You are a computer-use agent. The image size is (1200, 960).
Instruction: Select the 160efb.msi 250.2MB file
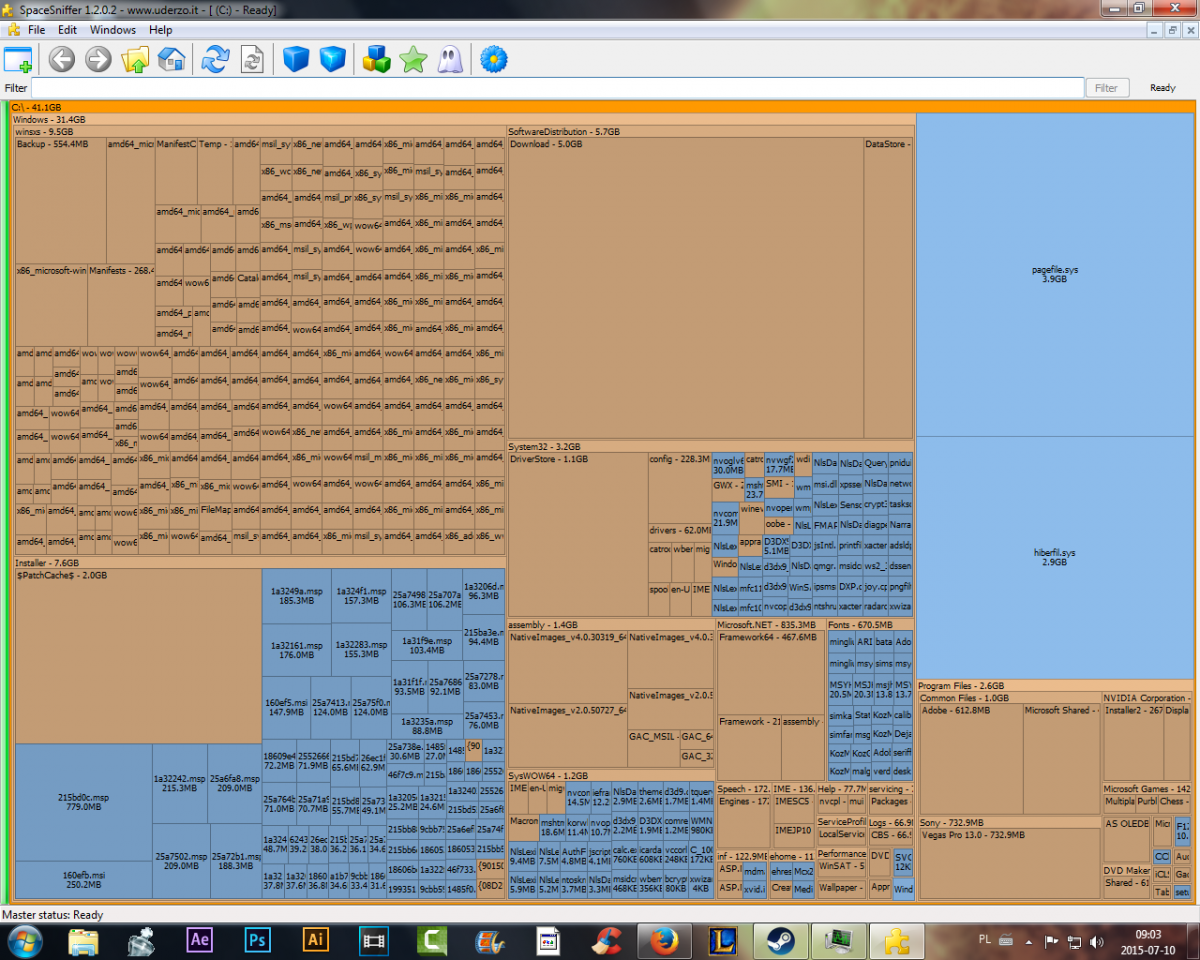coord(83,880)
